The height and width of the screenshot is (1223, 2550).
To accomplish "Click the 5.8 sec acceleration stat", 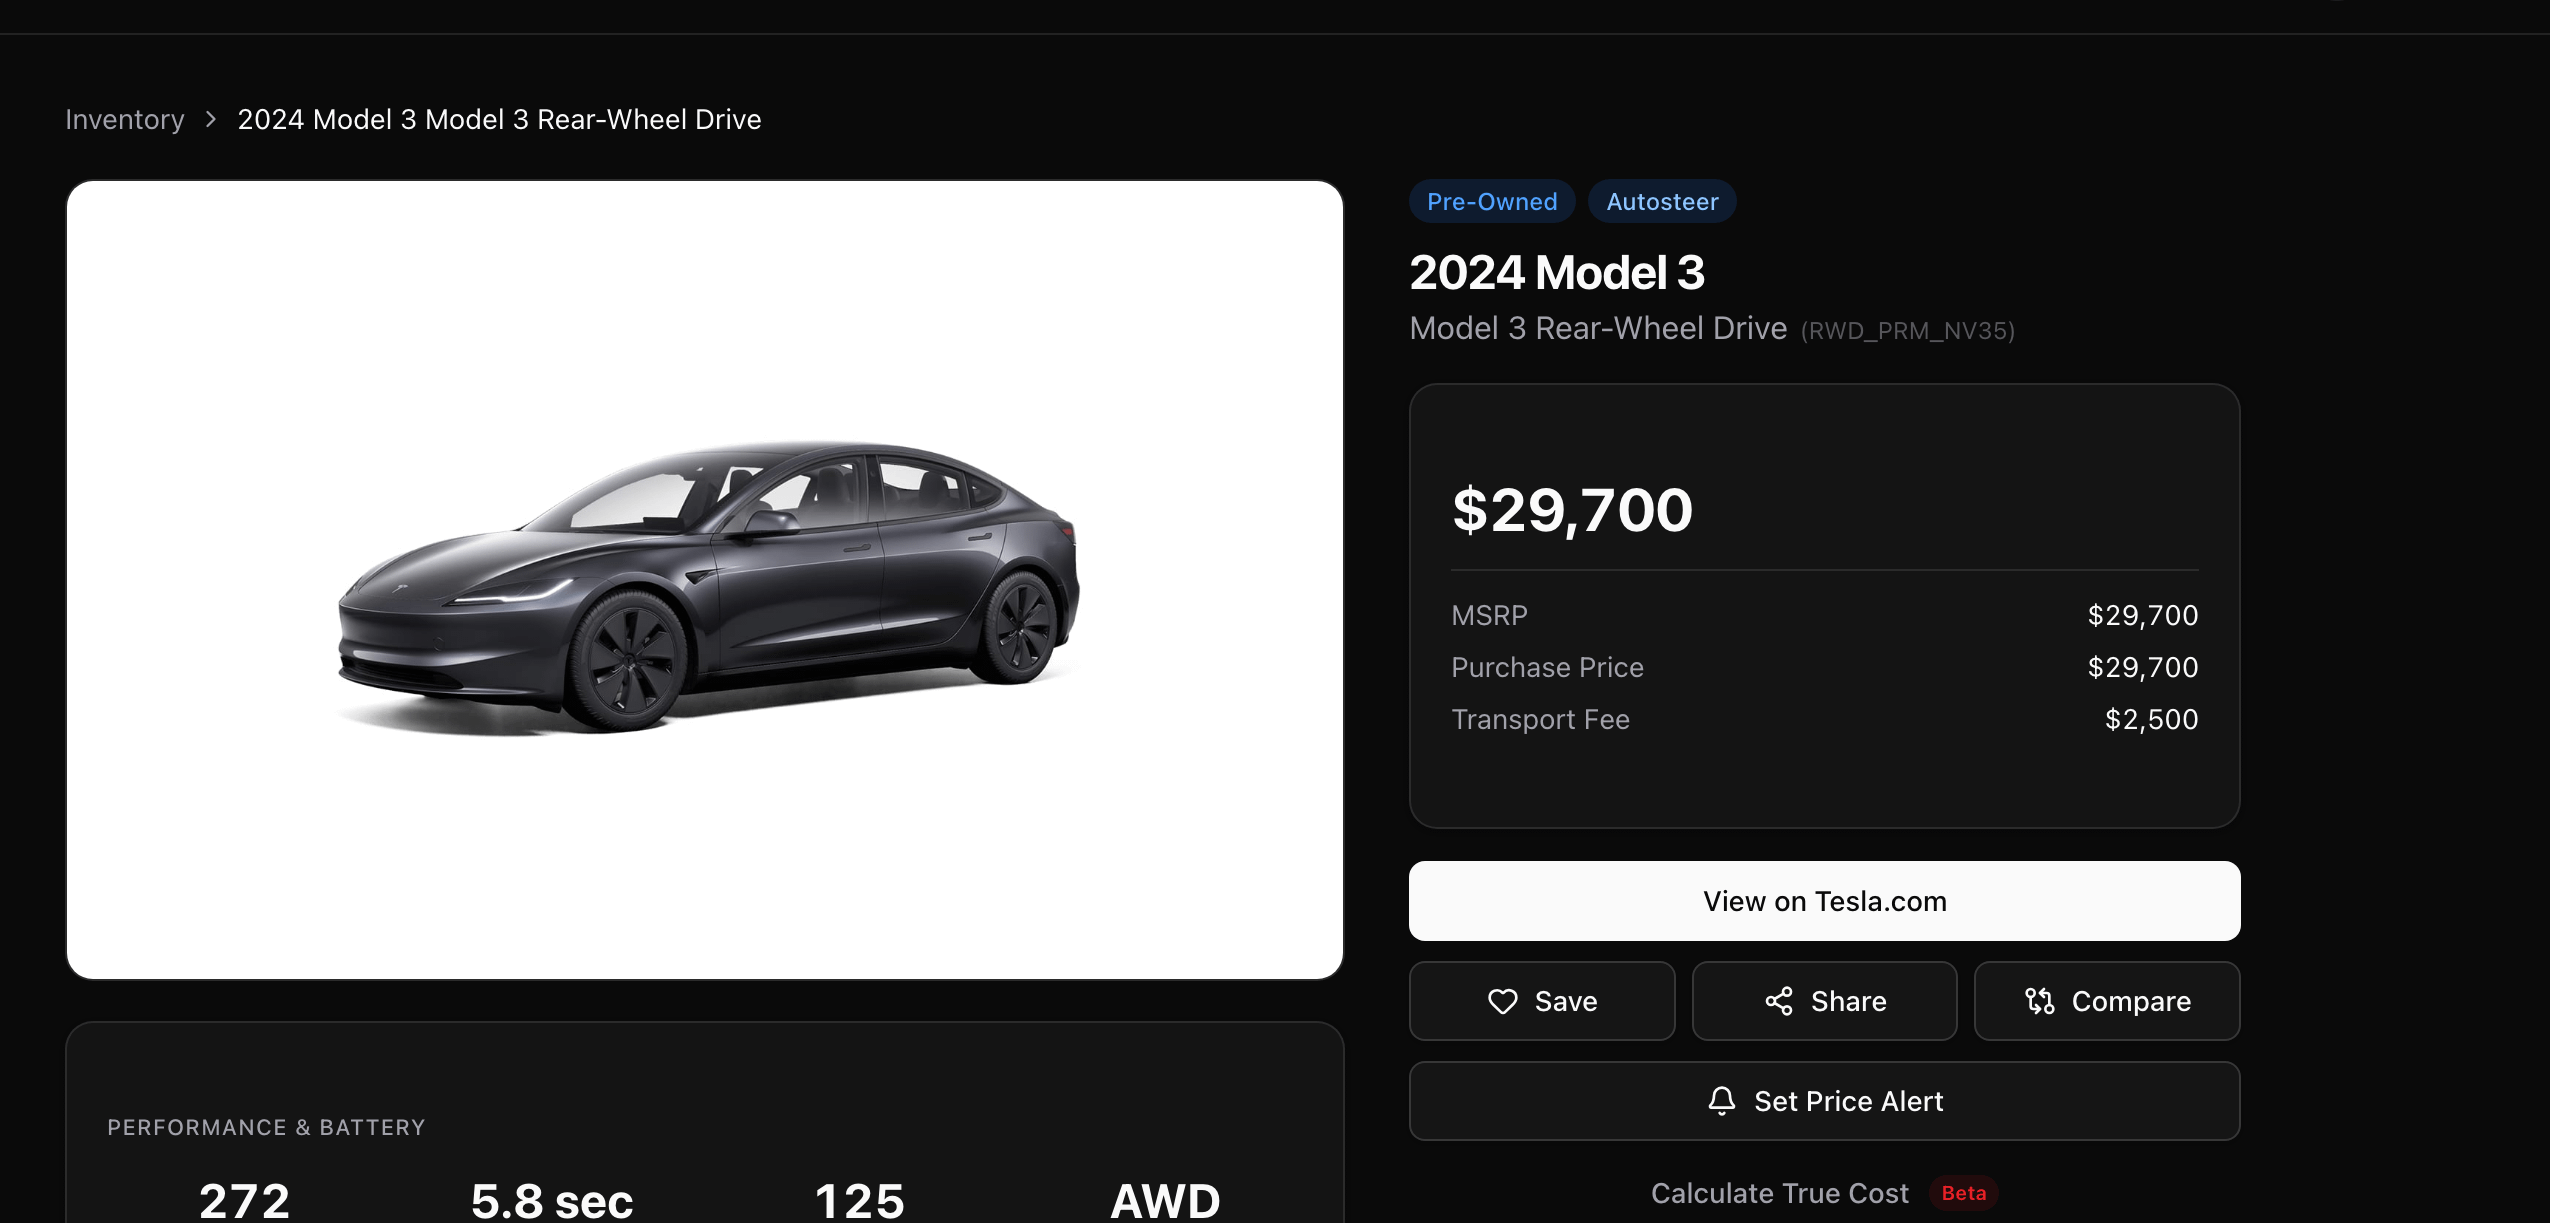I will point(552,1200).
